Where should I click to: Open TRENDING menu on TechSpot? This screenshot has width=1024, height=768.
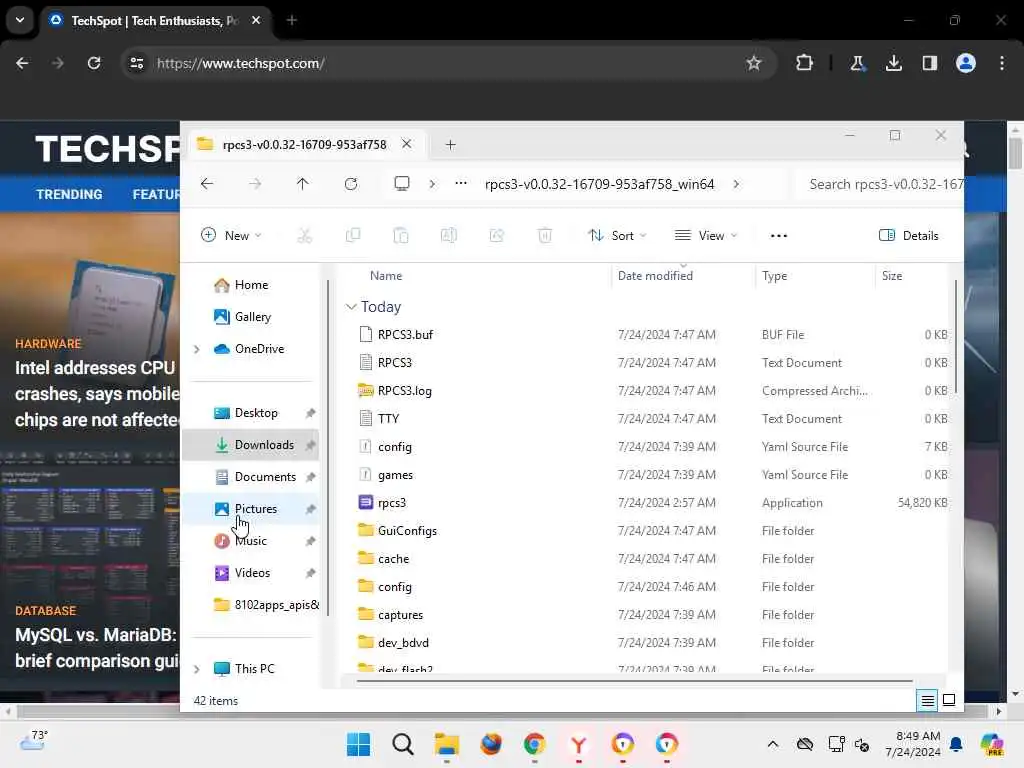[69, 194]
